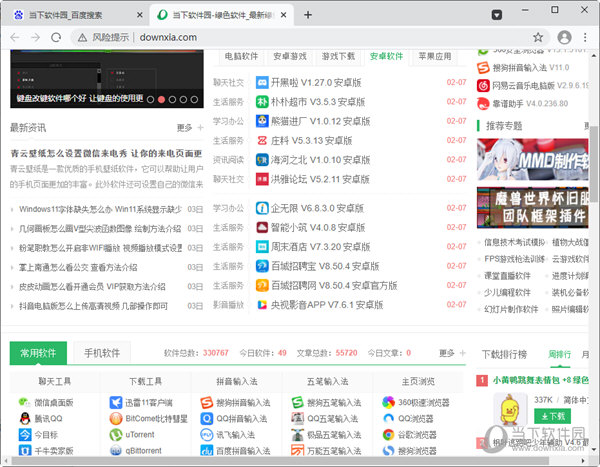Reload the page with refresh icon
This screenshot has height=467, width=600.
(56, 38)
